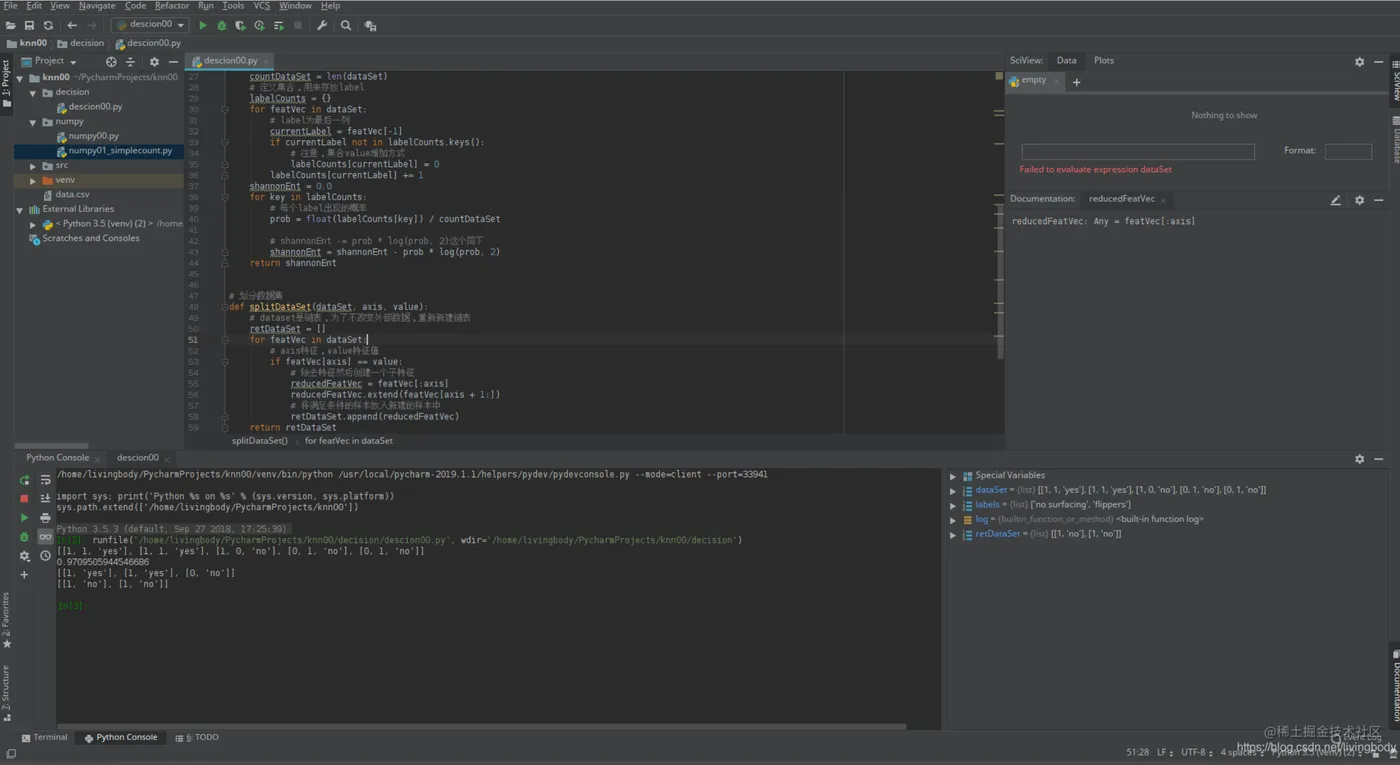Toggle scroll to end in the console
Viewport: 1400px width, 765px height.
tap(45, 498)
